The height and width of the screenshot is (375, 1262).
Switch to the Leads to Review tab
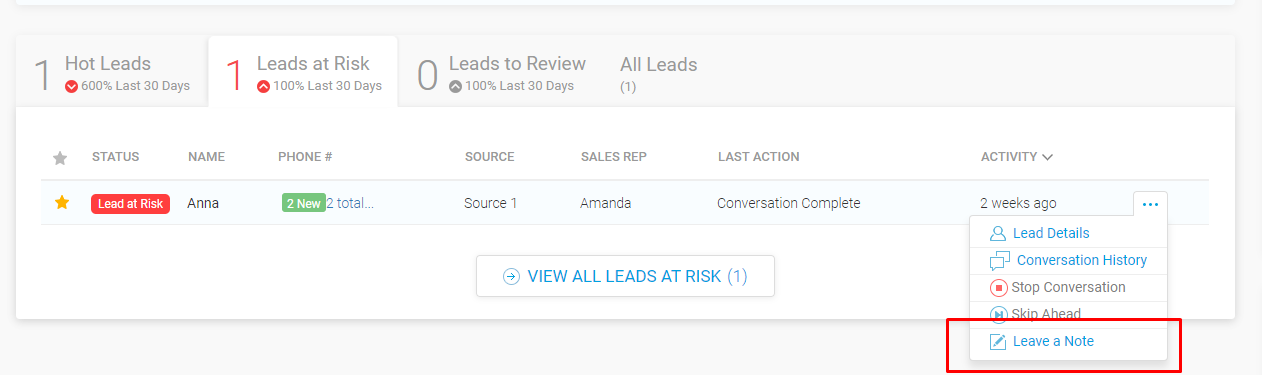point(501,73)
